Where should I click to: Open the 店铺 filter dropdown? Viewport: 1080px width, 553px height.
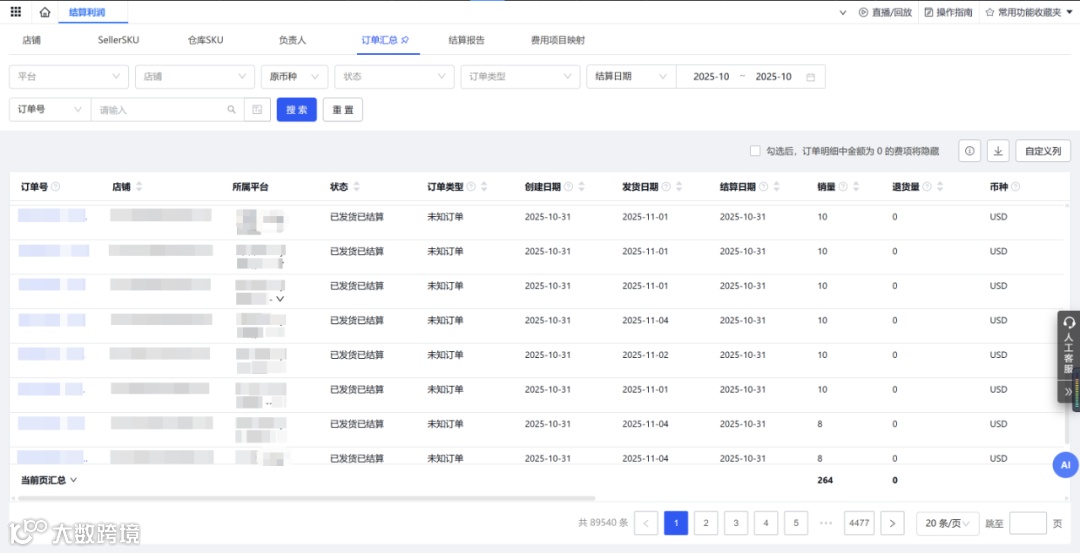tap(195, 77)
